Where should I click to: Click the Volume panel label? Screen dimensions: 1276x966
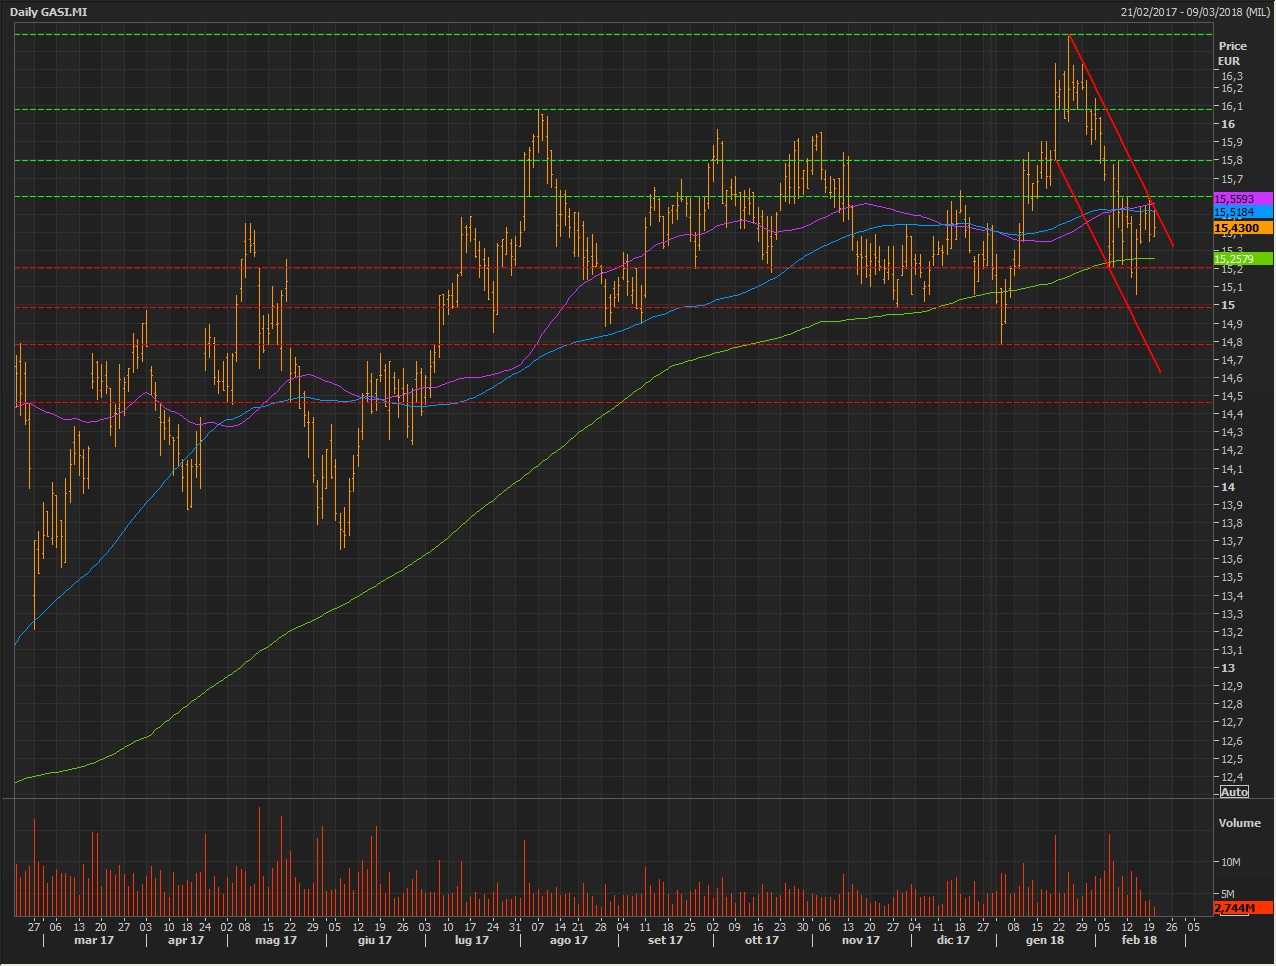click(1239, 823)
